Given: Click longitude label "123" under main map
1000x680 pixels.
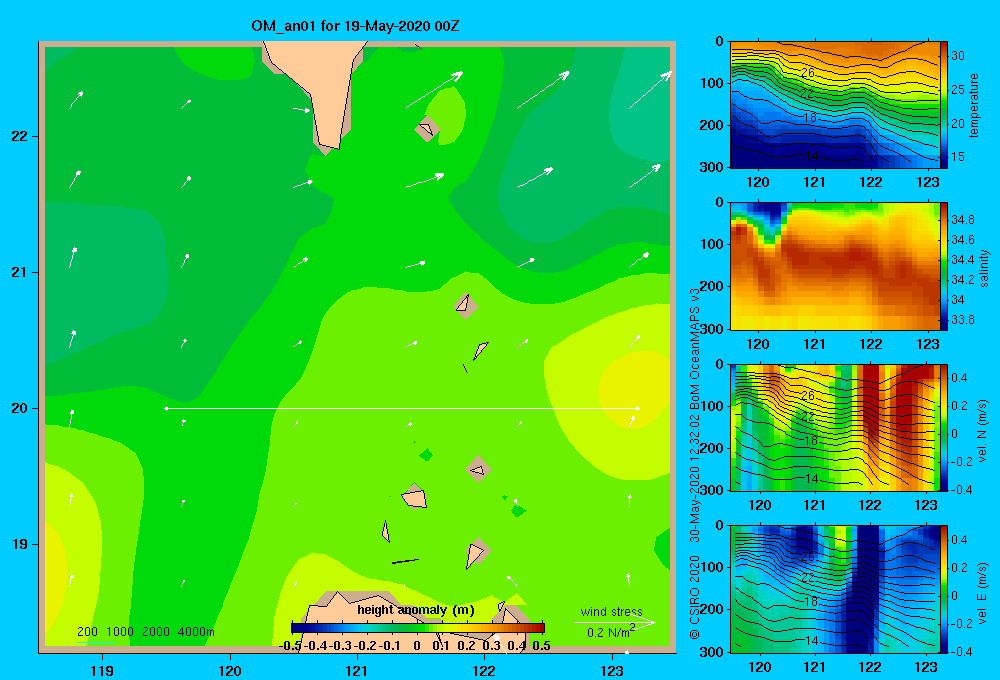Looking at the screenshot, I should coord(612,670).
